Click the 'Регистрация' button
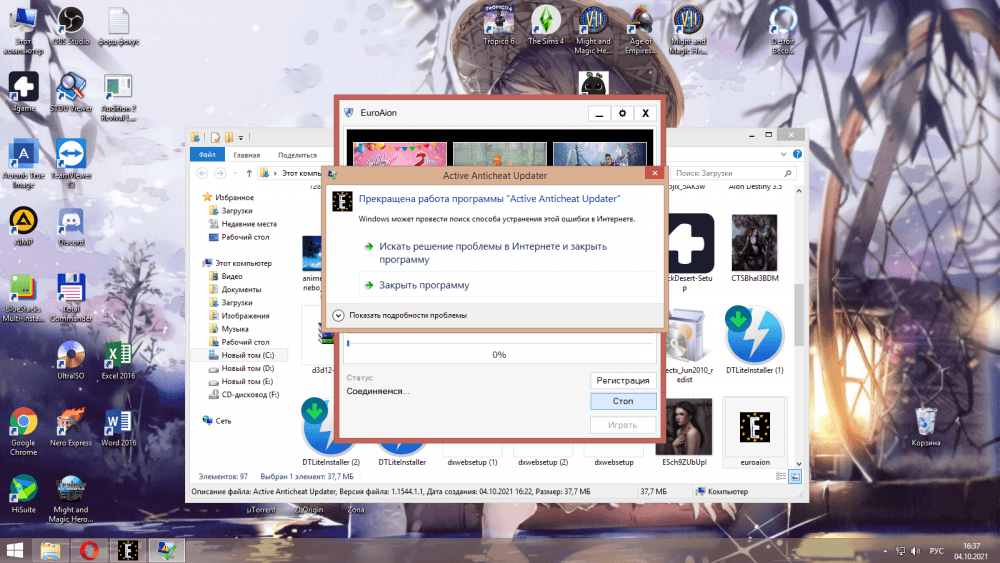 (x=623, y=380)
